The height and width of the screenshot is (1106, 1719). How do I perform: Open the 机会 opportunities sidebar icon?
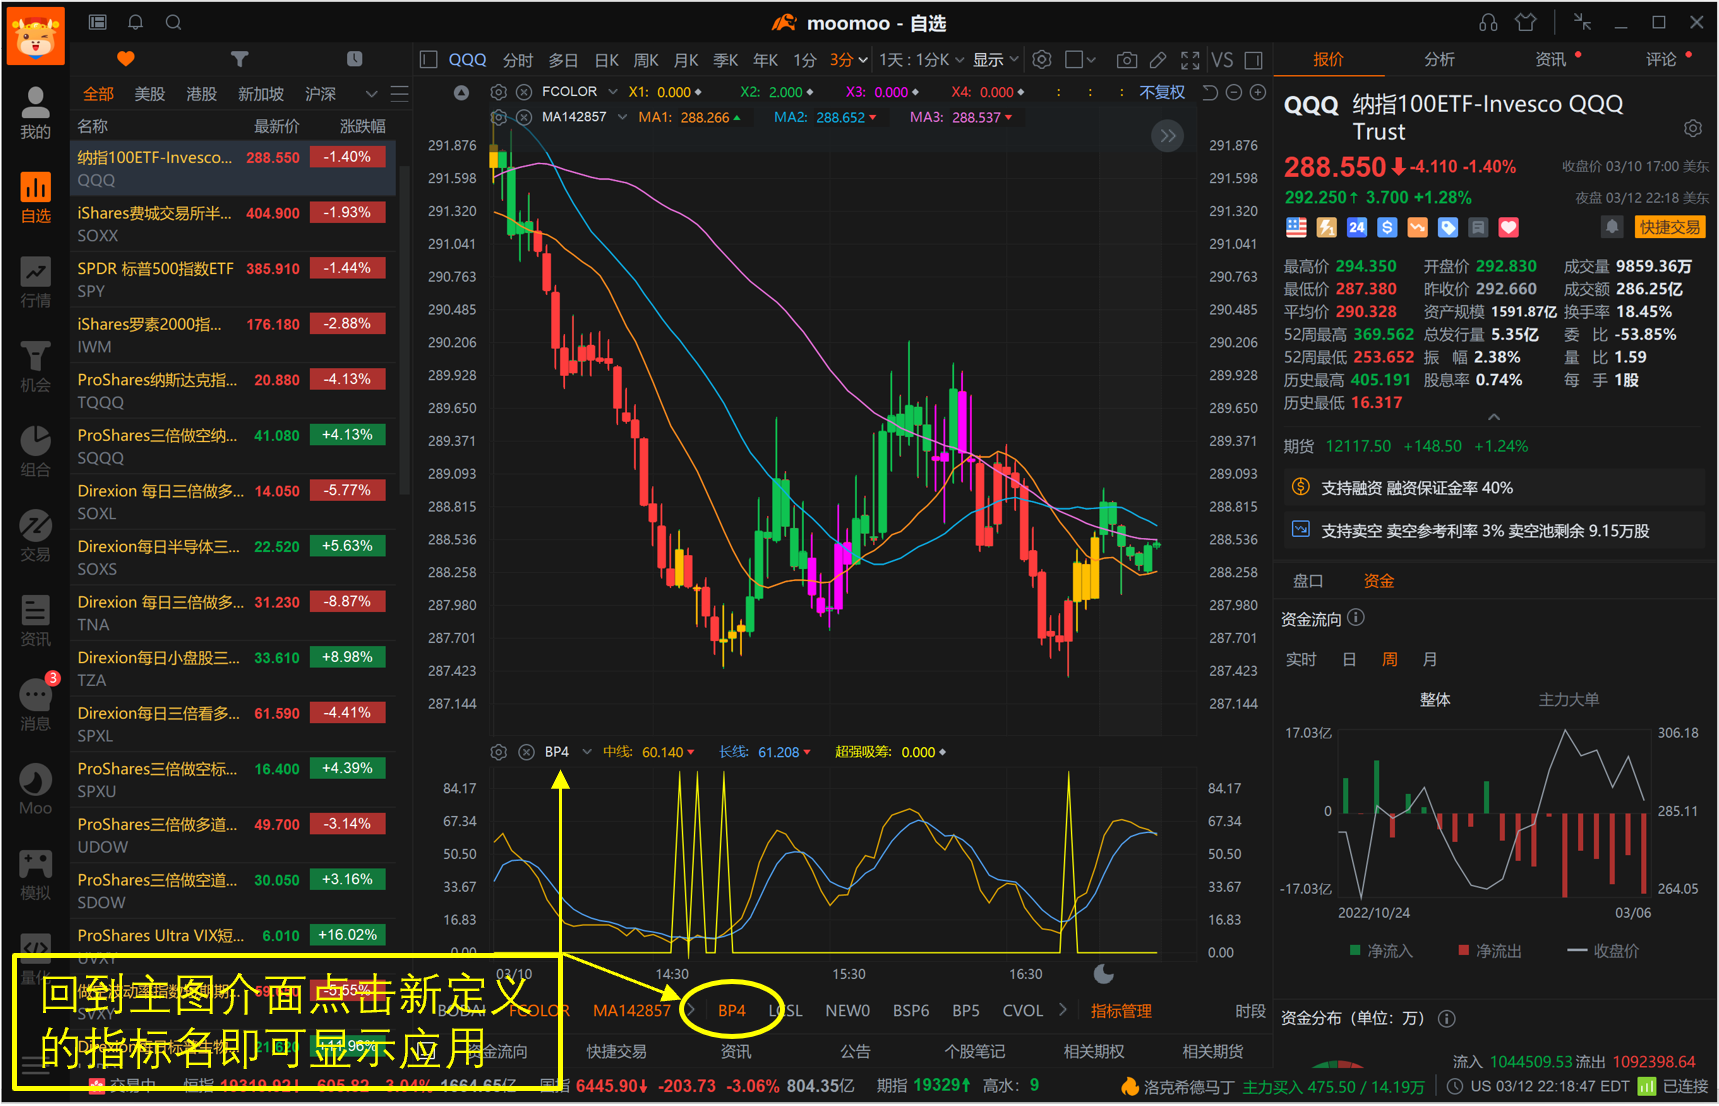tap(35, 365)
